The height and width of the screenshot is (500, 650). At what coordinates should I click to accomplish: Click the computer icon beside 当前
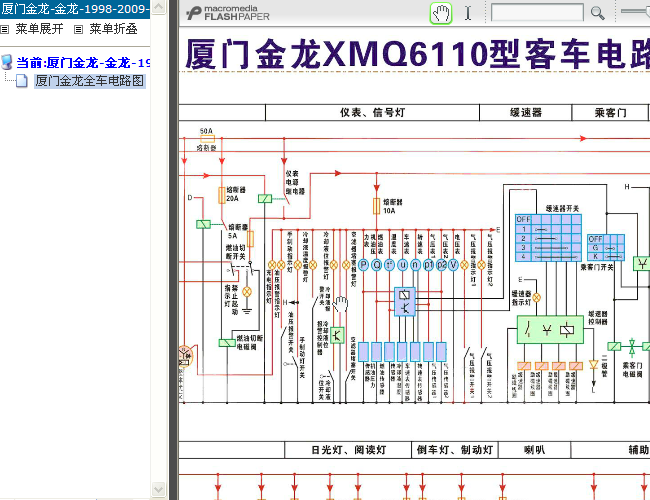7,62
